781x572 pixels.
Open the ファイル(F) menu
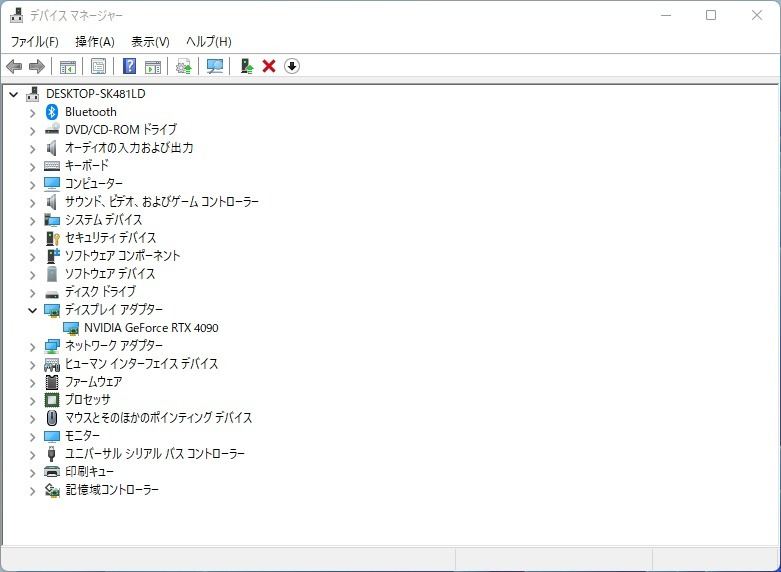point(34,41)
